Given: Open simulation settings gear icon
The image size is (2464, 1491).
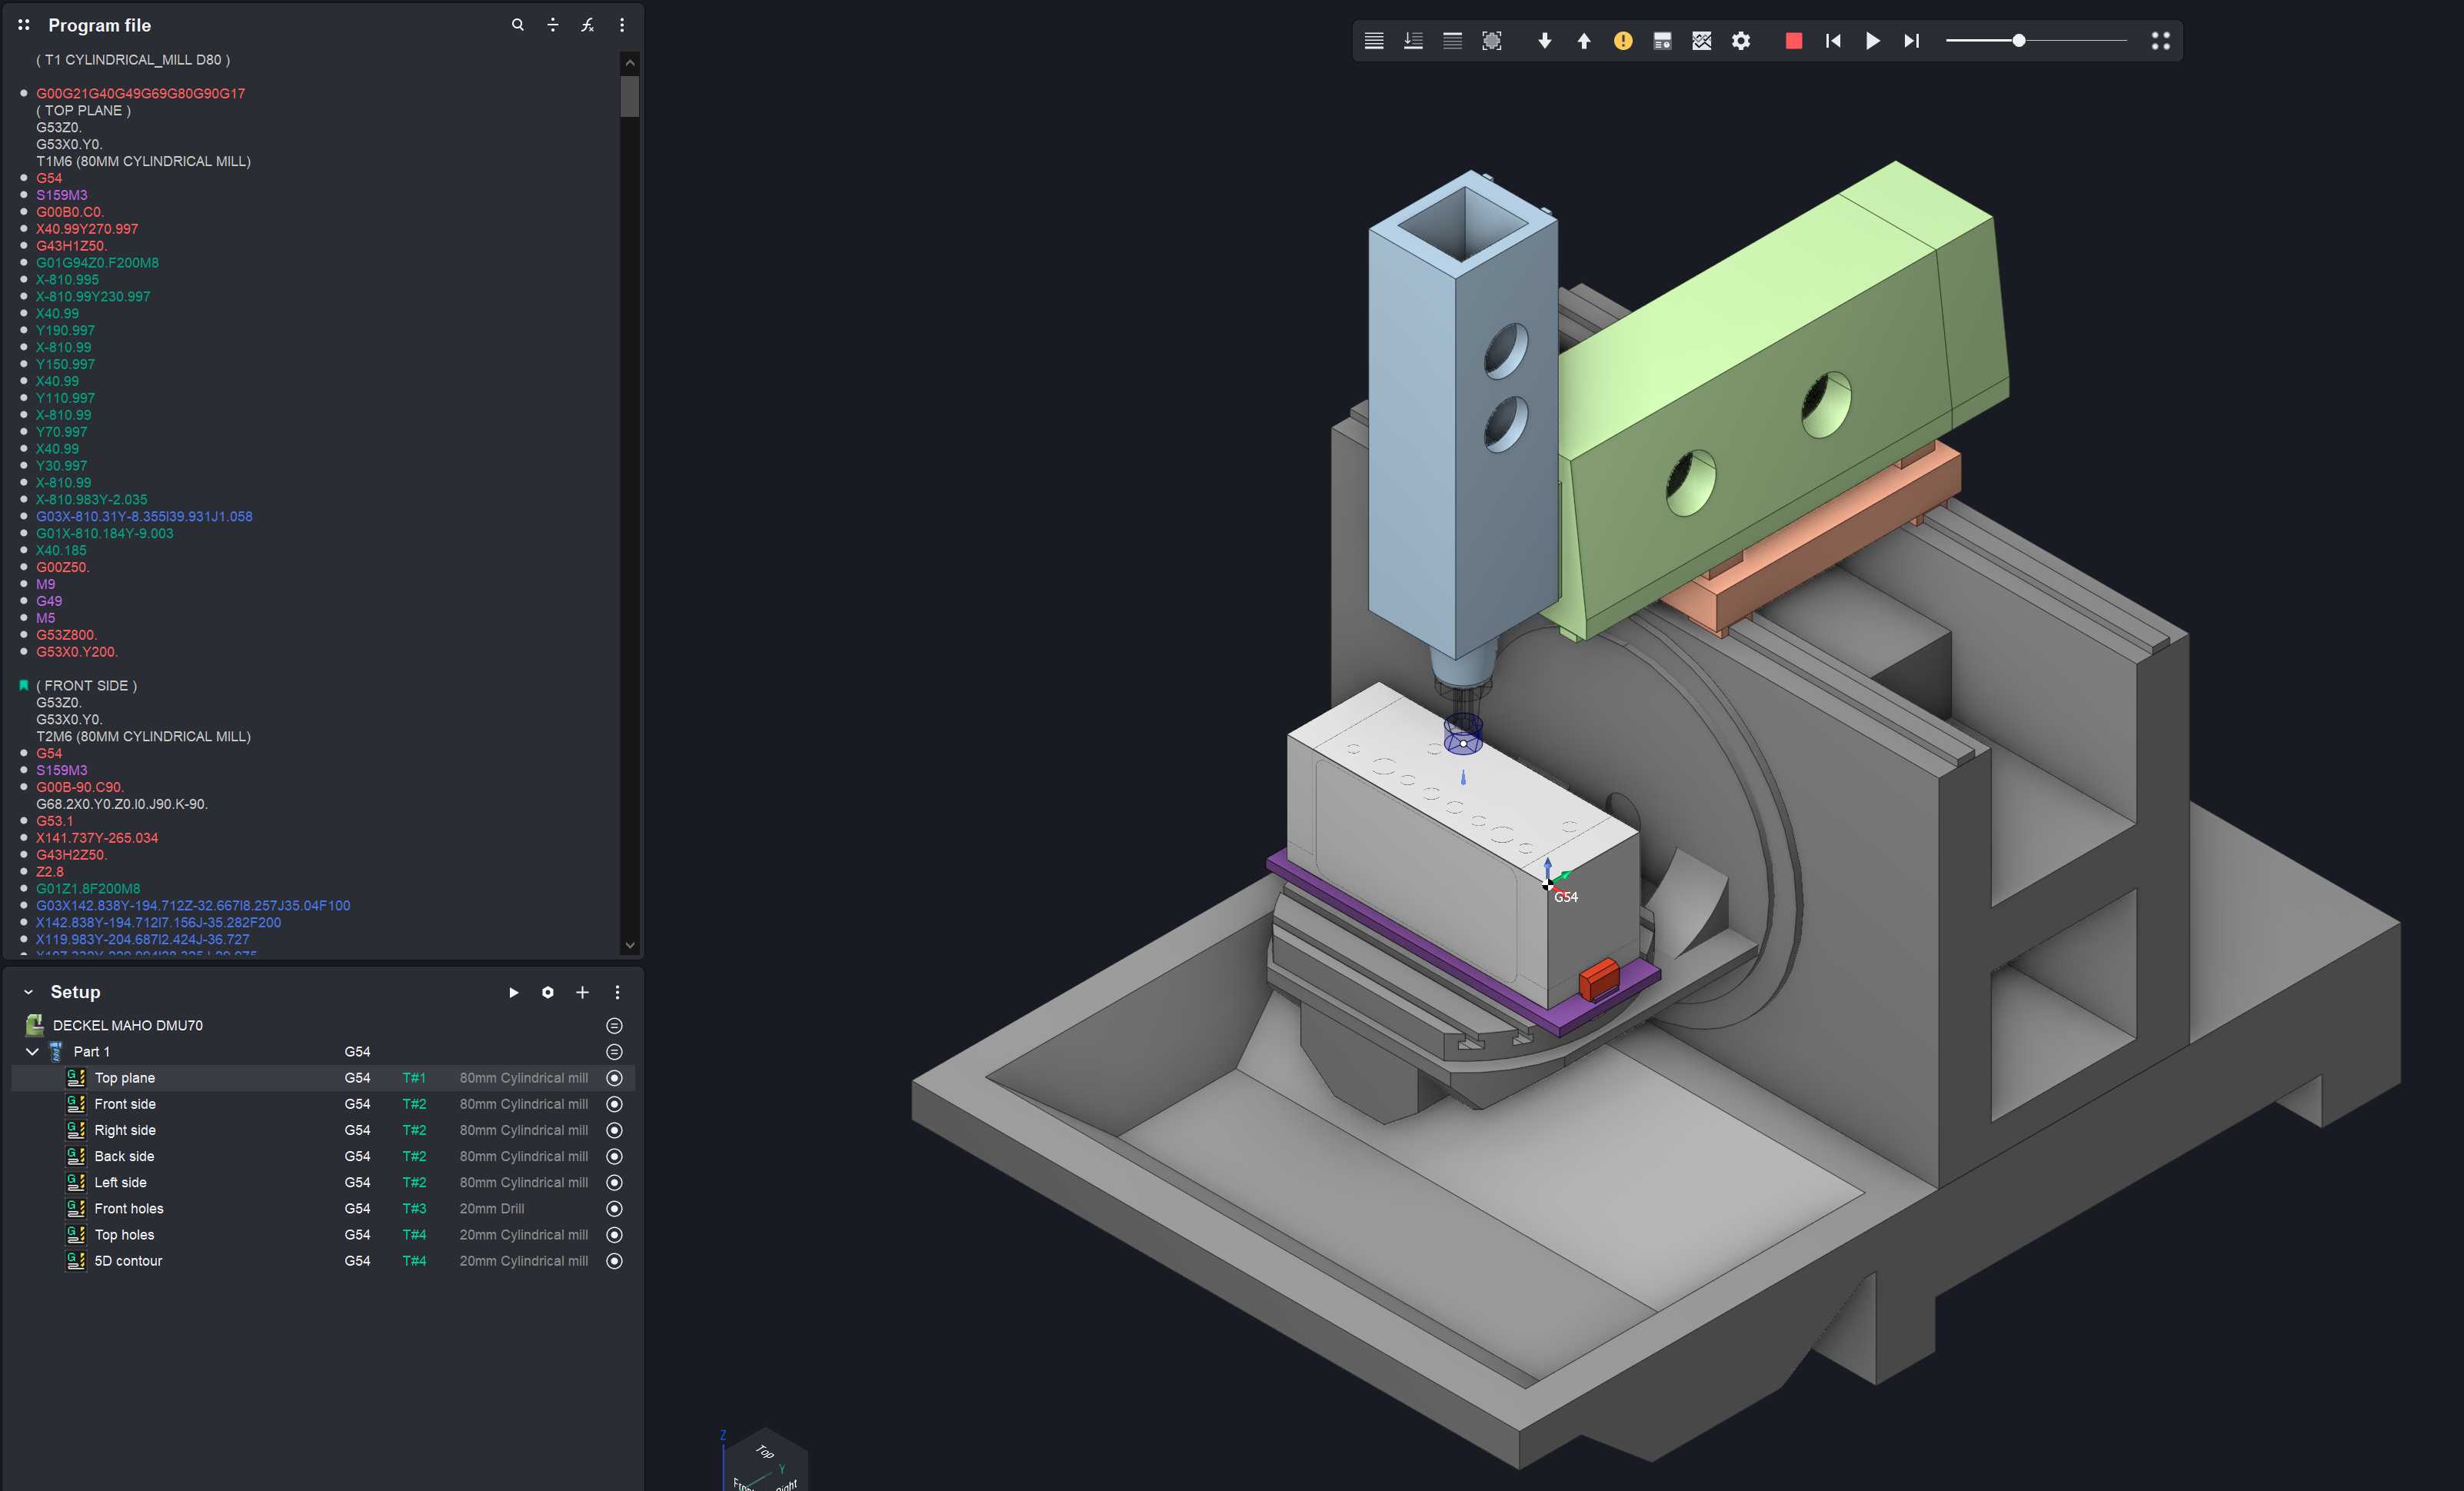Looking at the screenshot, I should click(x=1741, y=41).
